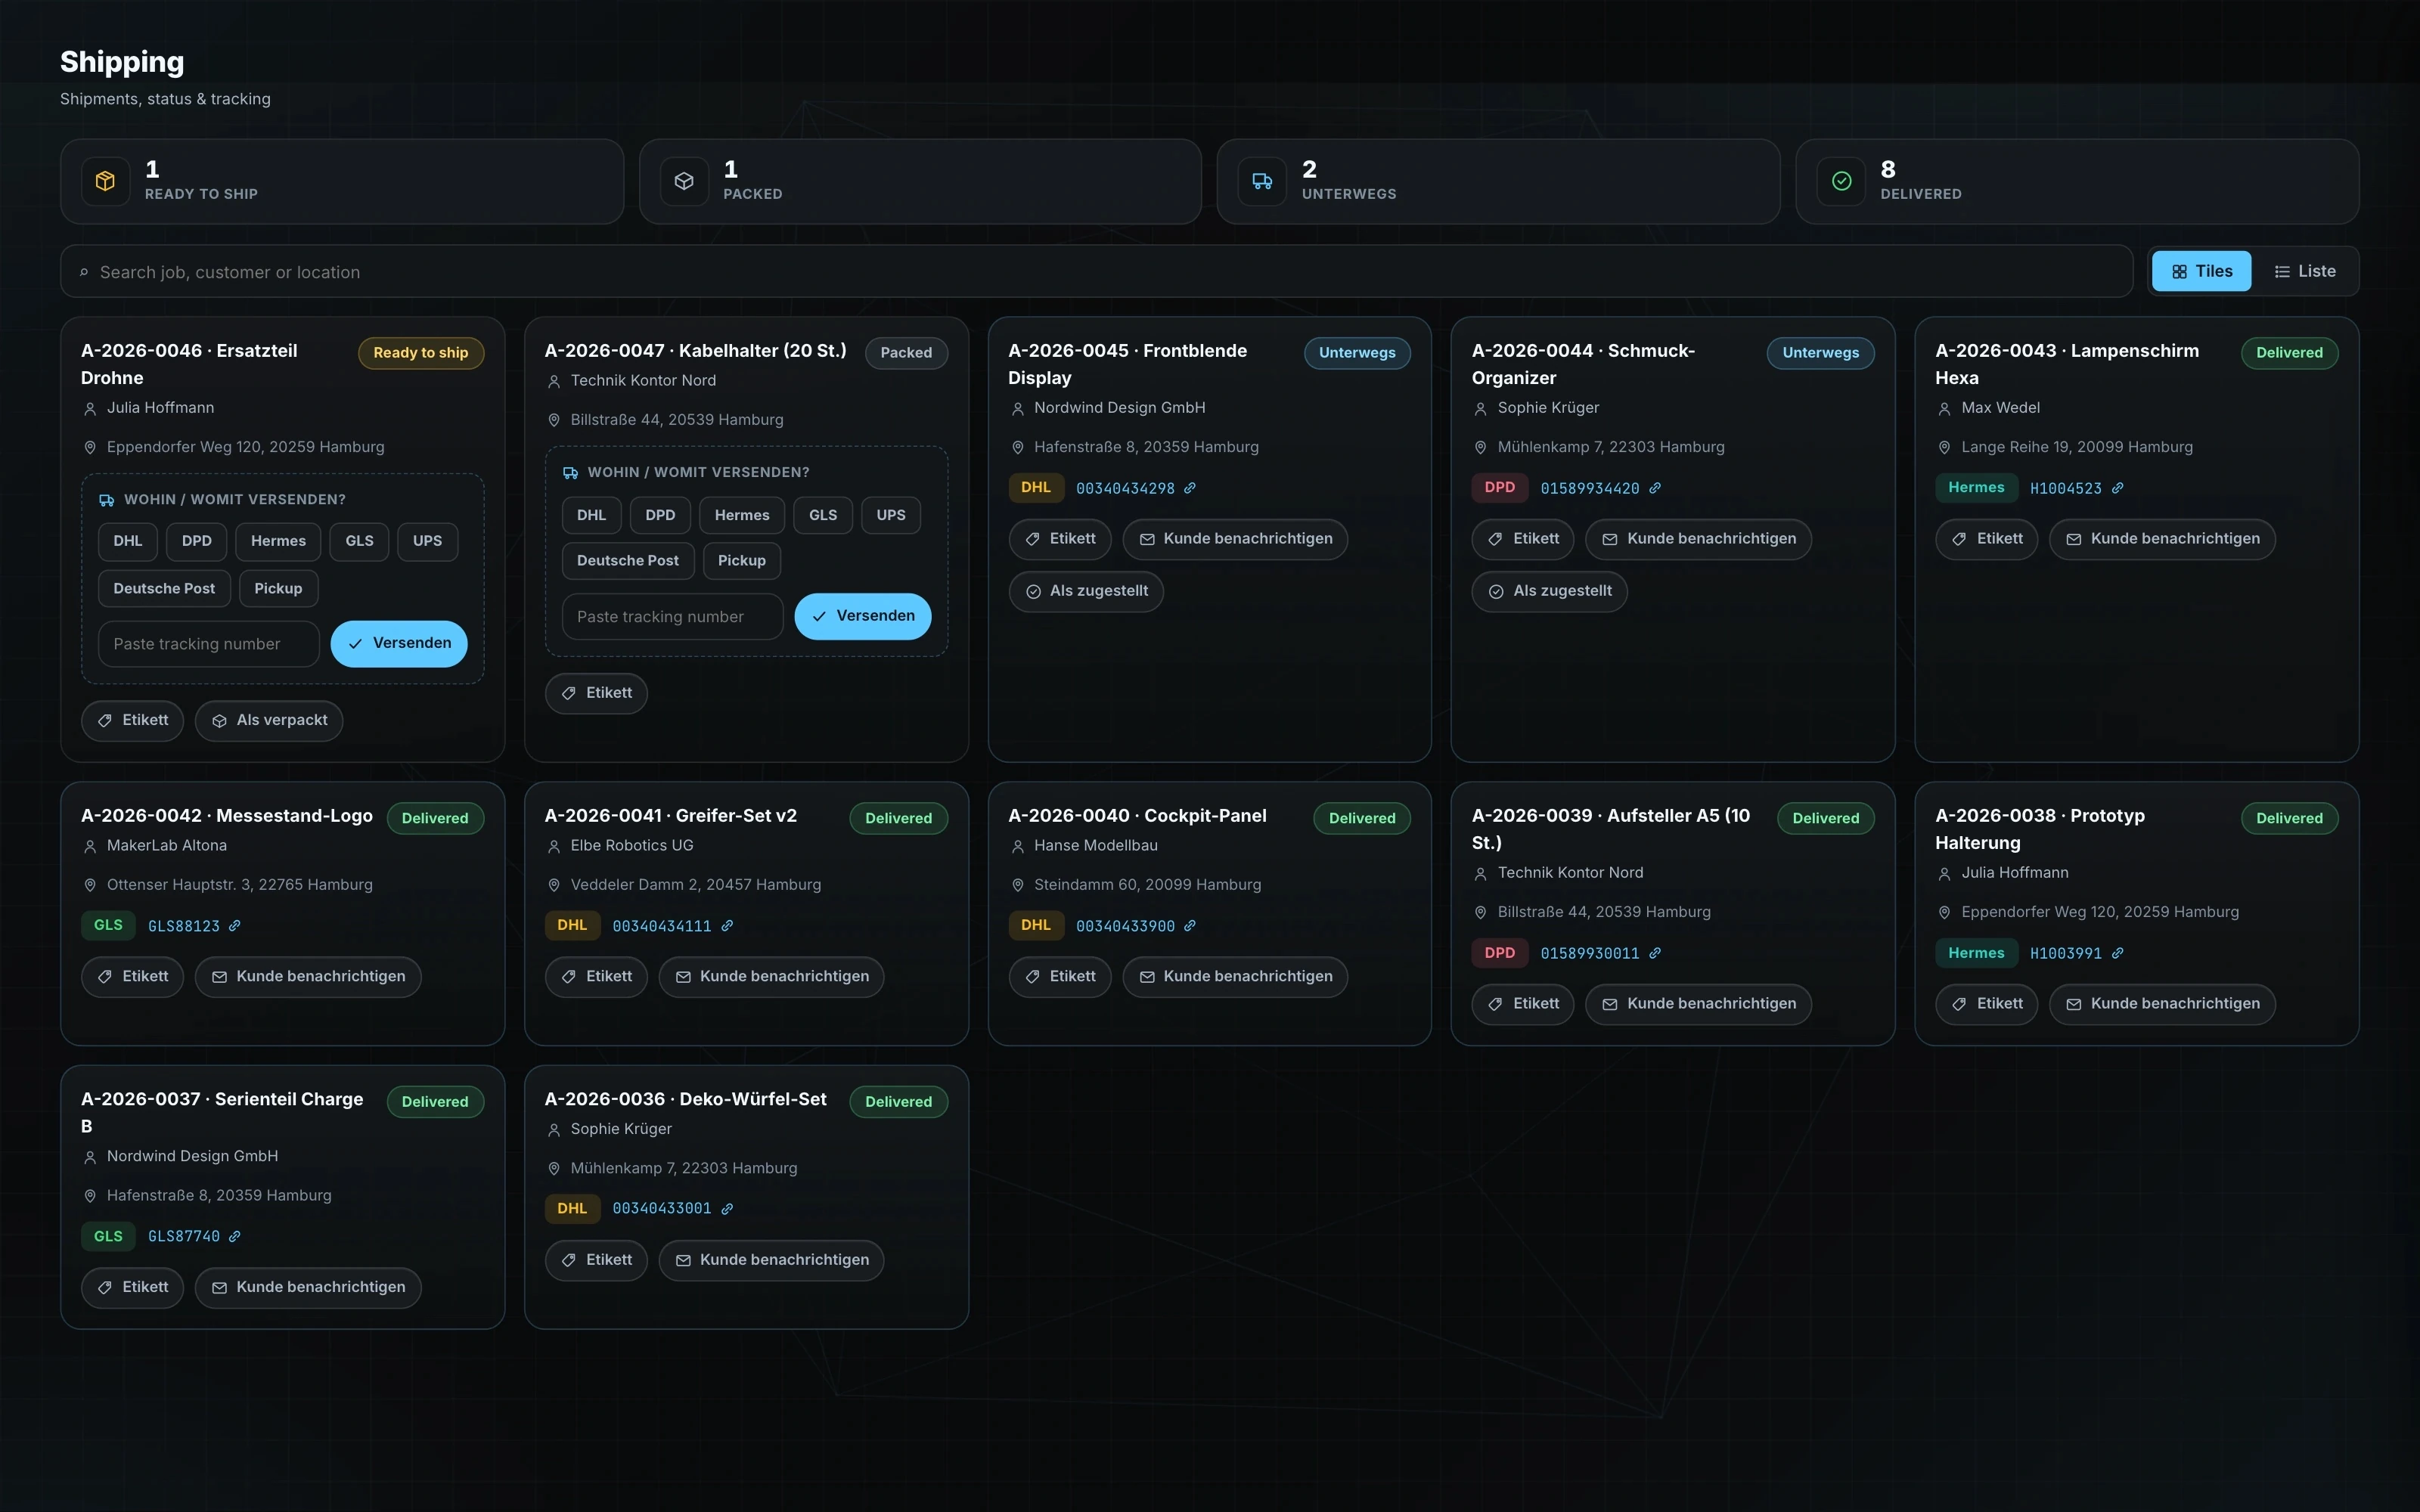The image size is (2420, 1512).
Task: Open tracking link icon beside H1003991
Action: coord(2117,953)
